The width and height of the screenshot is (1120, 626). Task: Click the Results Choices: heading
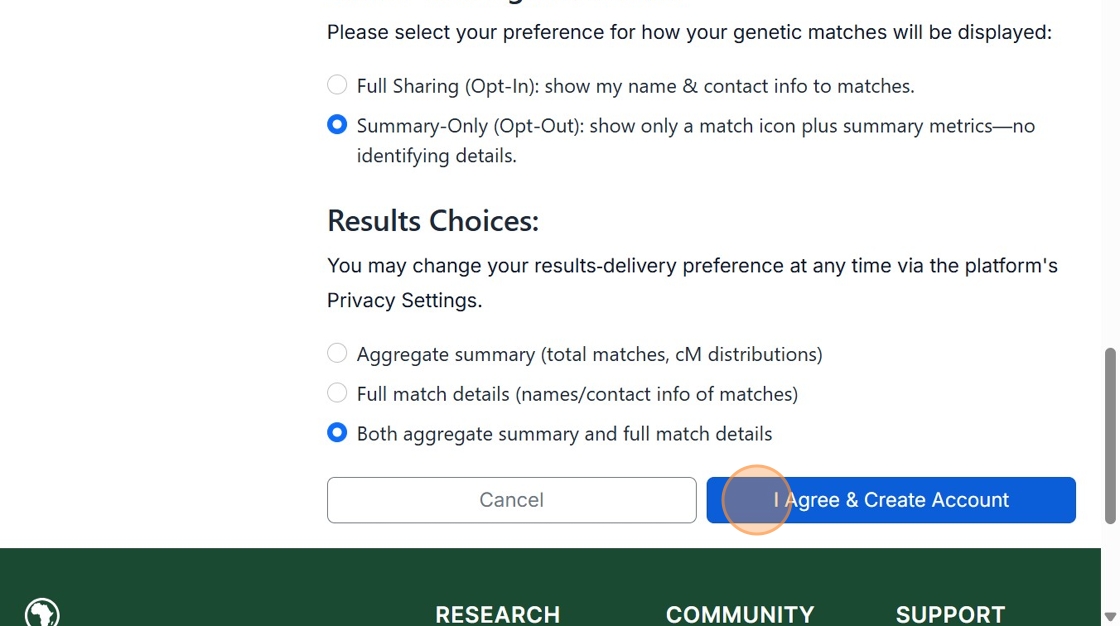coord(432,220)
